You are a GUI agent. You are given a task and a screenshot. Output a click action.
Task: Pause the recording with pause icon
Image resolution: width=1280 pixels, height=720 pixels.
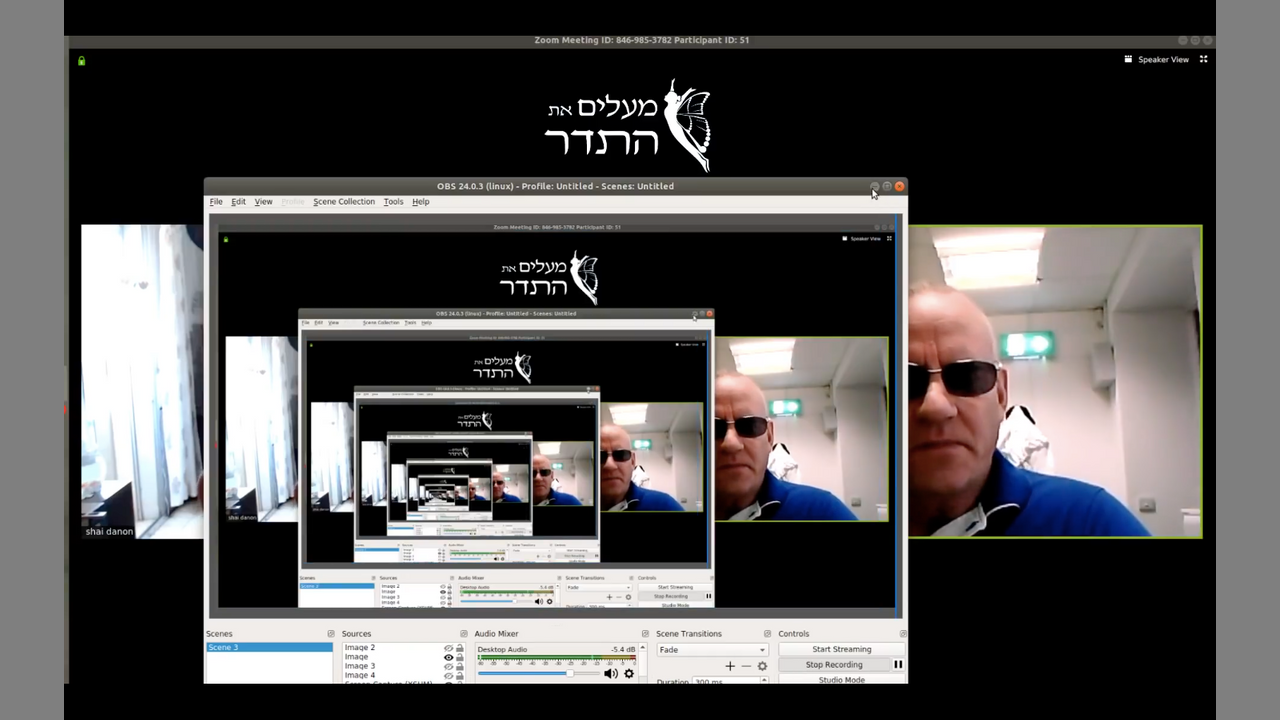coord(898,665)
